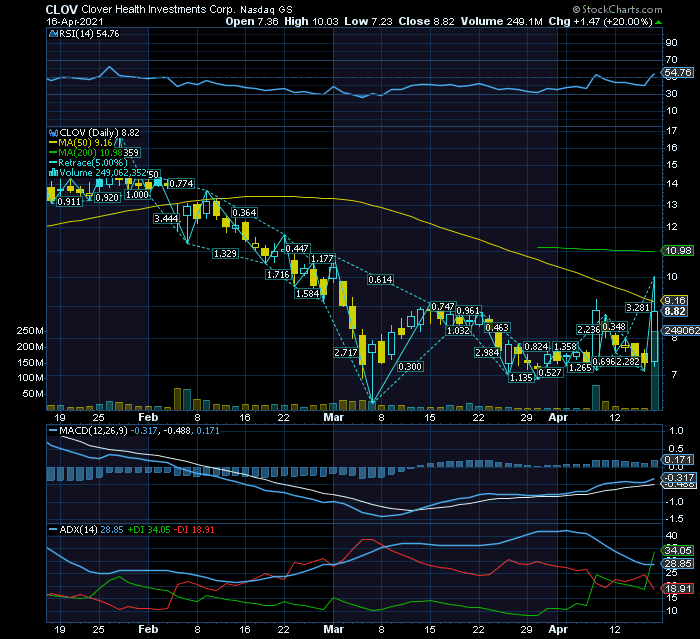
Task: Click the 1.329 retrace label
Action: pyautogui.click(x=225, y=254)
